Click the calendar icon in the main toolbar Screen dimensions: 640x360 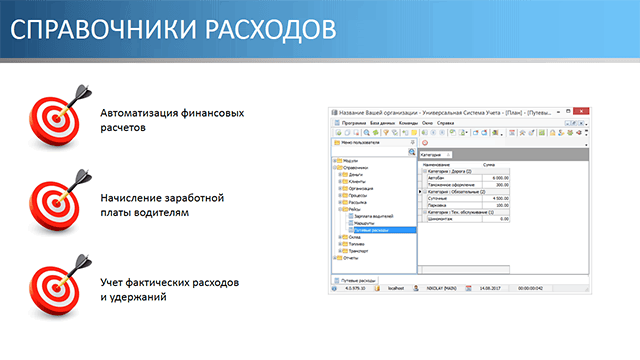(x=511, y=133)
